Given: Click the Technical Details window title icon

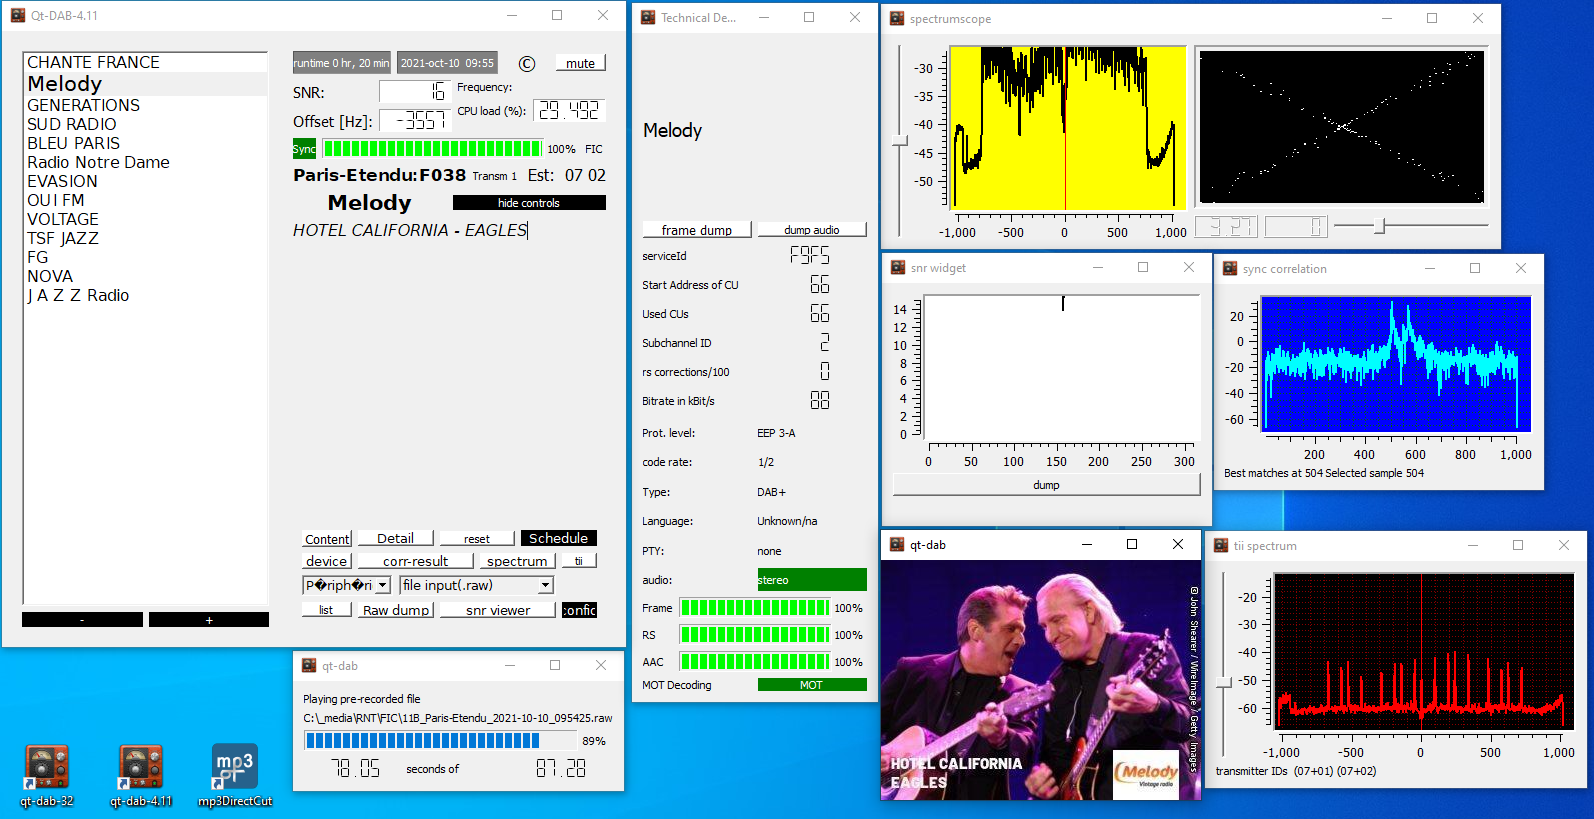Looking at the screenshot, I should click(x=648, y=17).
